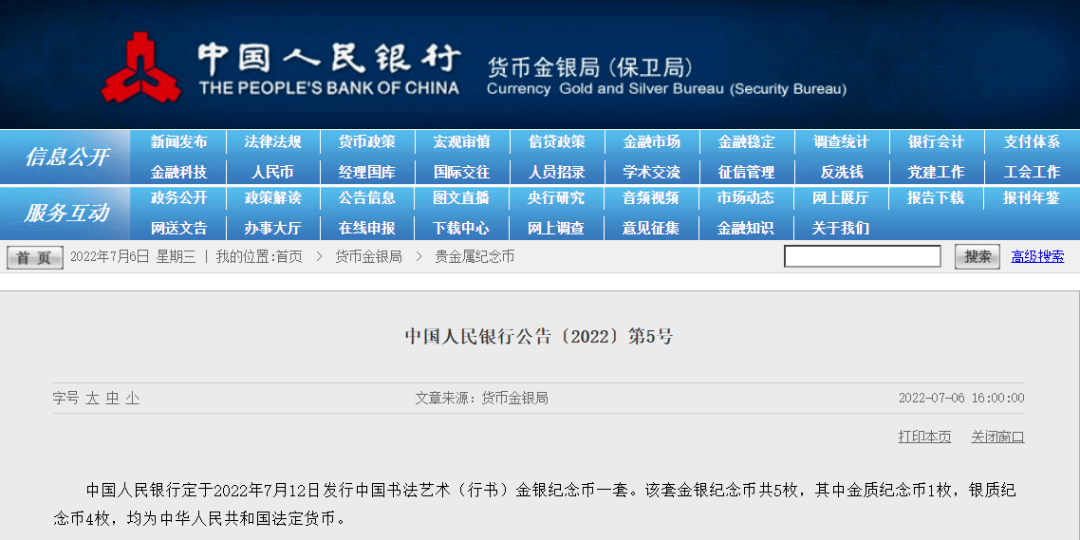Click 打印本页 to print the page

925,437
